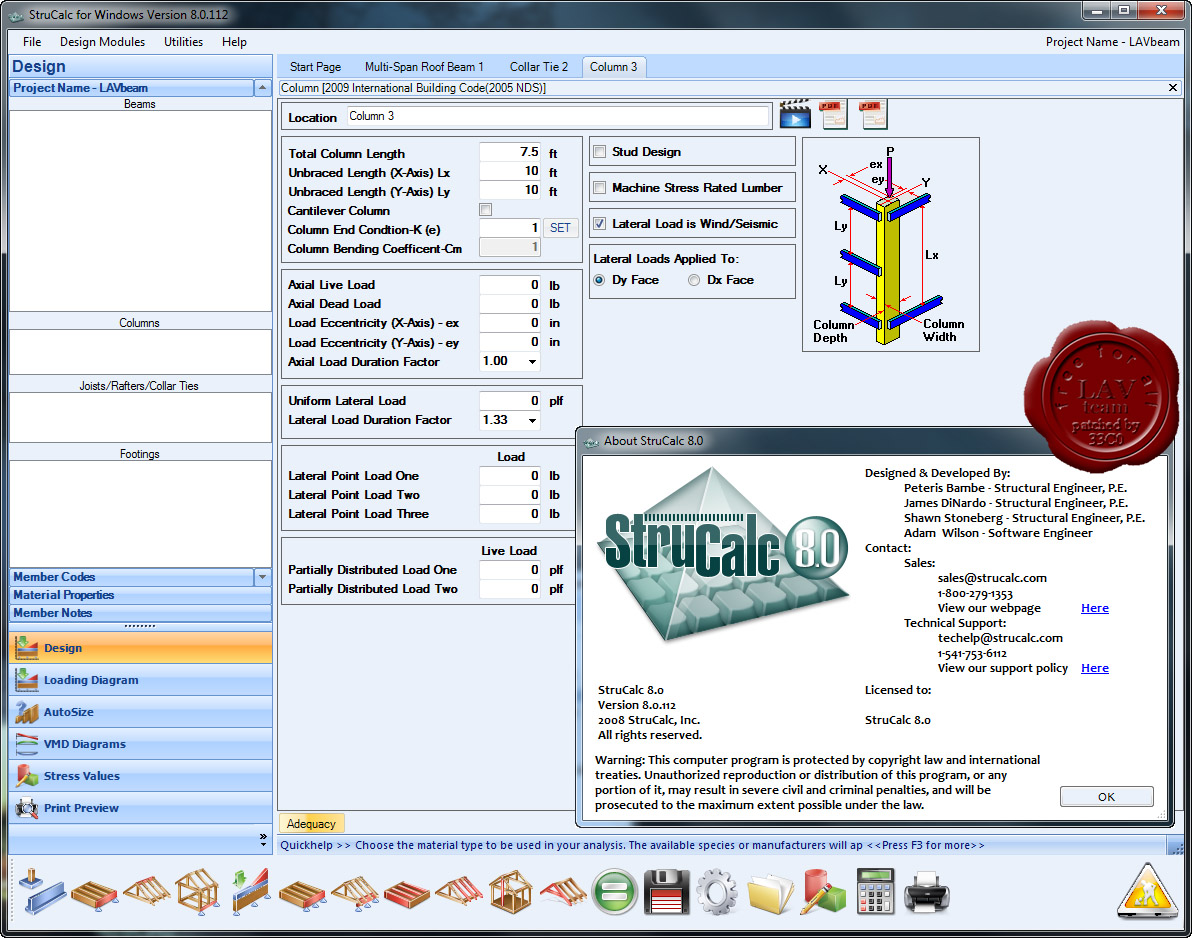1192x938 pixels.
Task: Click the Here link for webpage
Action: 1095,608
